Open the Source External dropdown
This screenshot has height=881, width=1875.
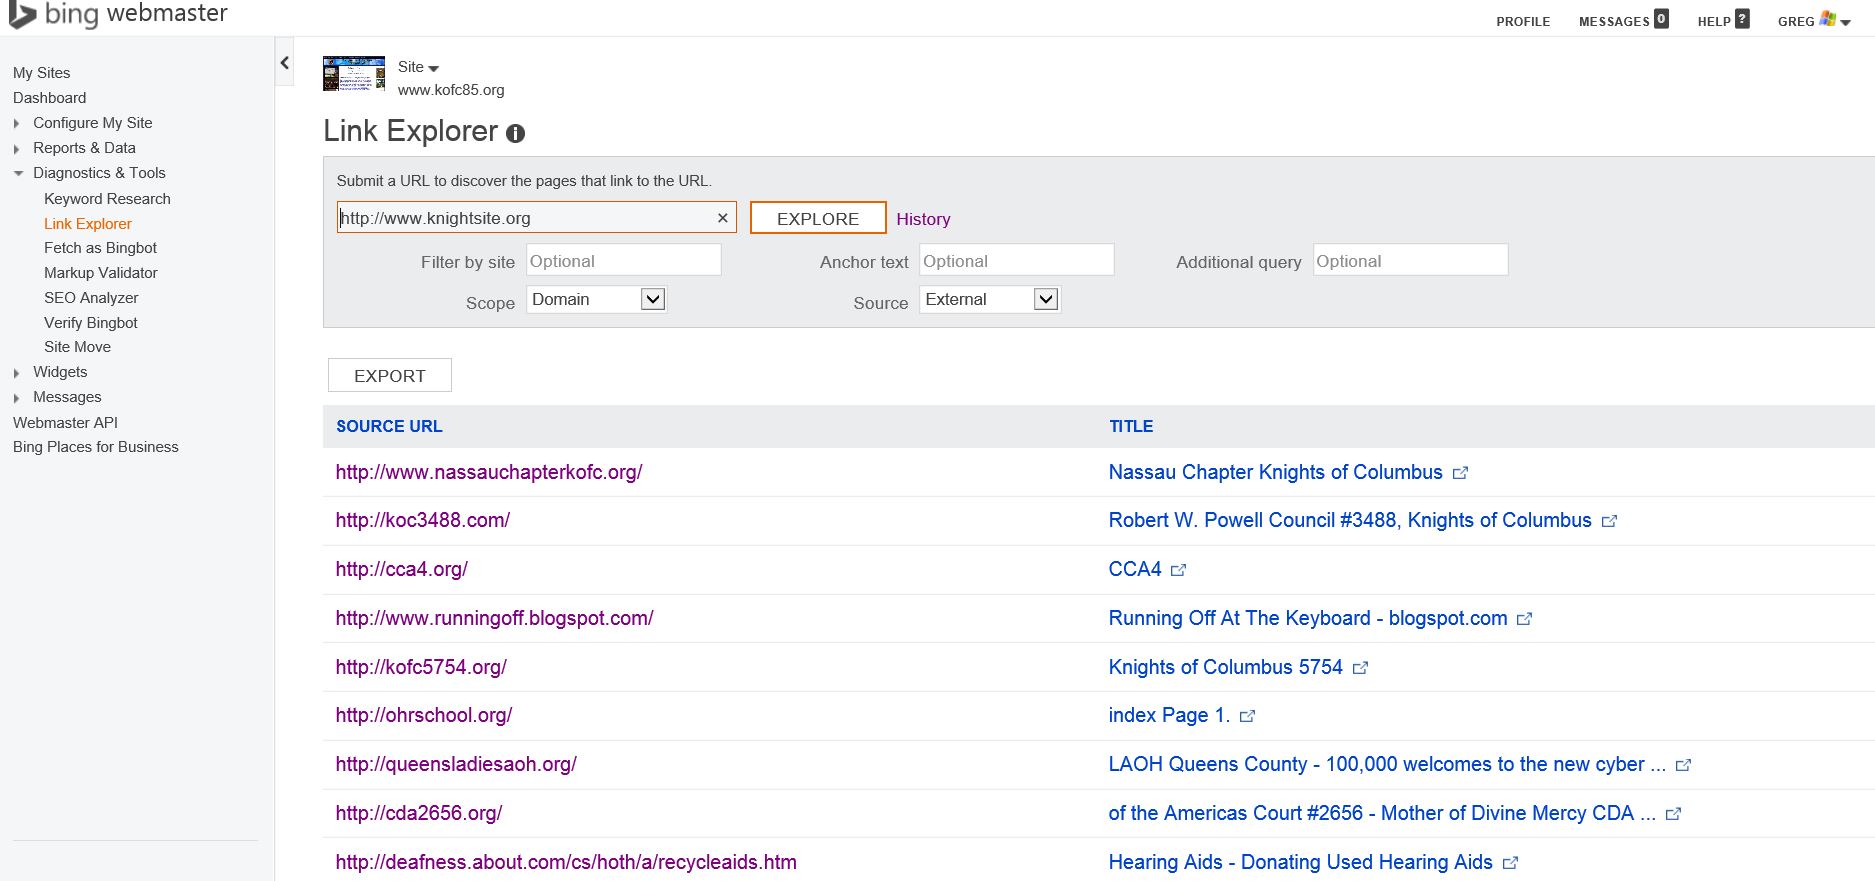(x=990, y=299)
